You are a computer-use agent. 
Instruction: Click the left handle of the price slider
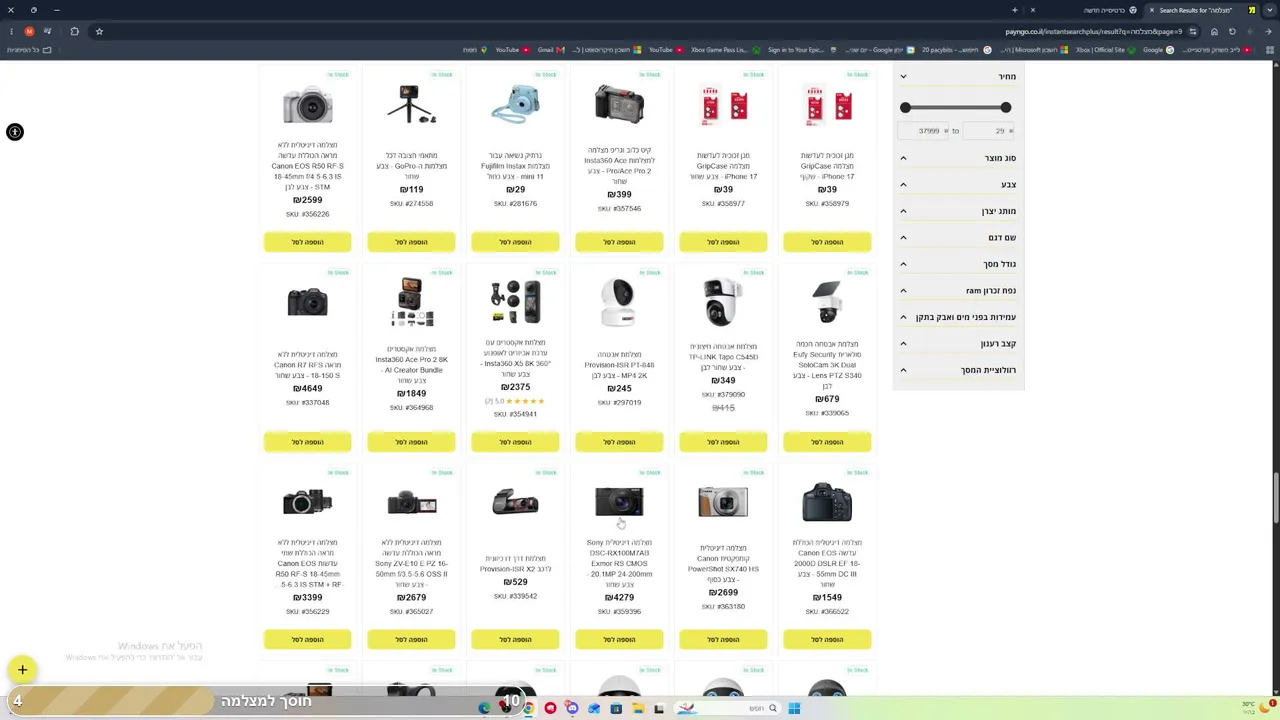(905, 107)
